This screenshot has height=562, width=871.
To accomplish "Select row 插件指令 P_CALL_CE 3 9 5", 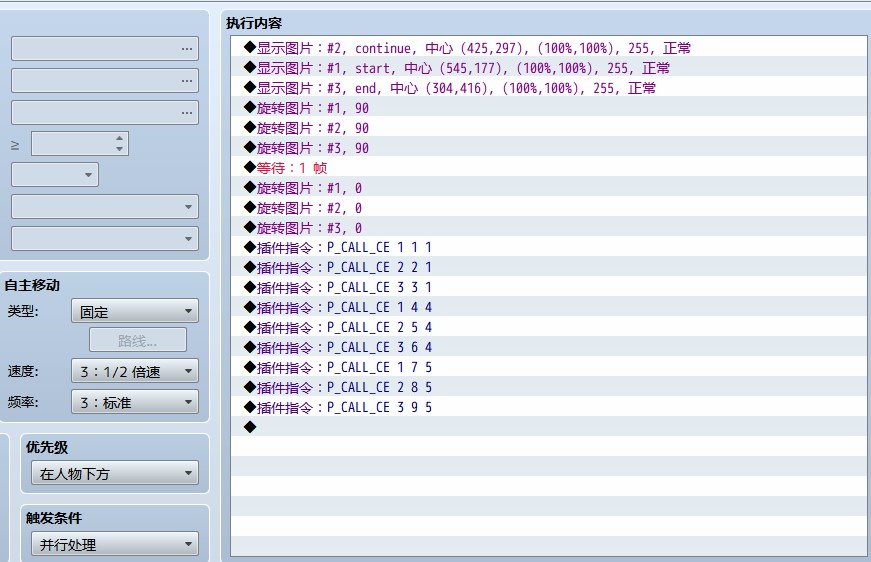I will (x=549, y=407).
